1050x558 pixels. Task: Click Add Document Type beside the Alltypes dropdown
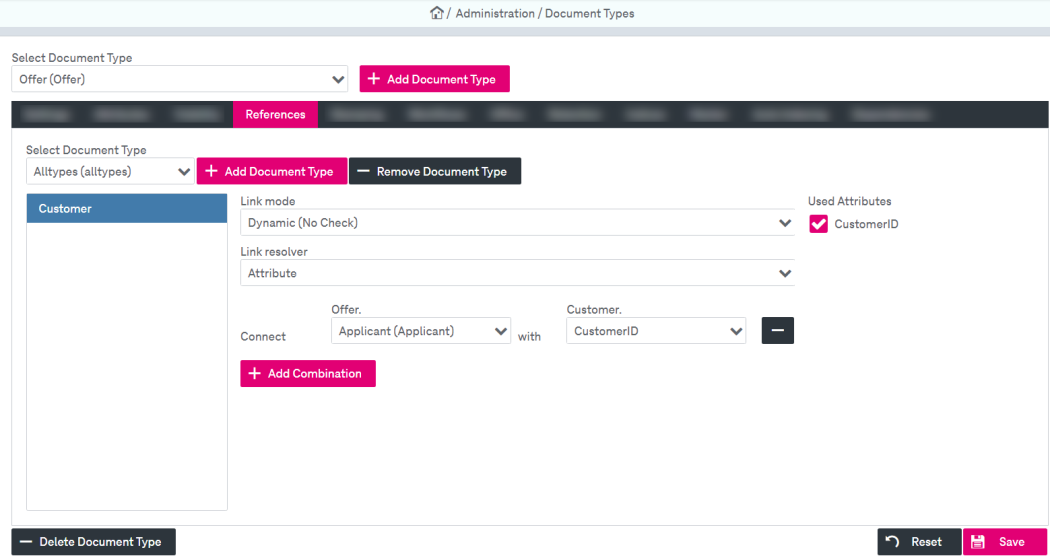271,172
